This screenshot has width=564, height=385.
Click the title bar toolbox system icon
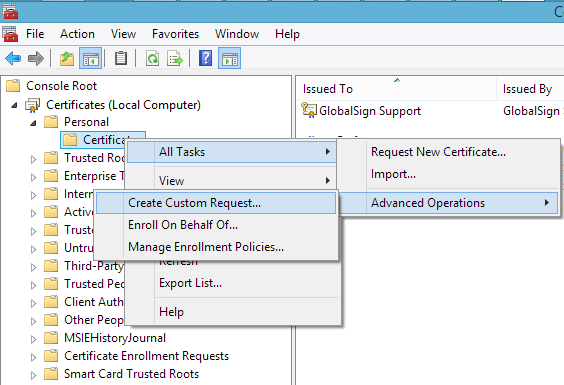tap(10, 11)
